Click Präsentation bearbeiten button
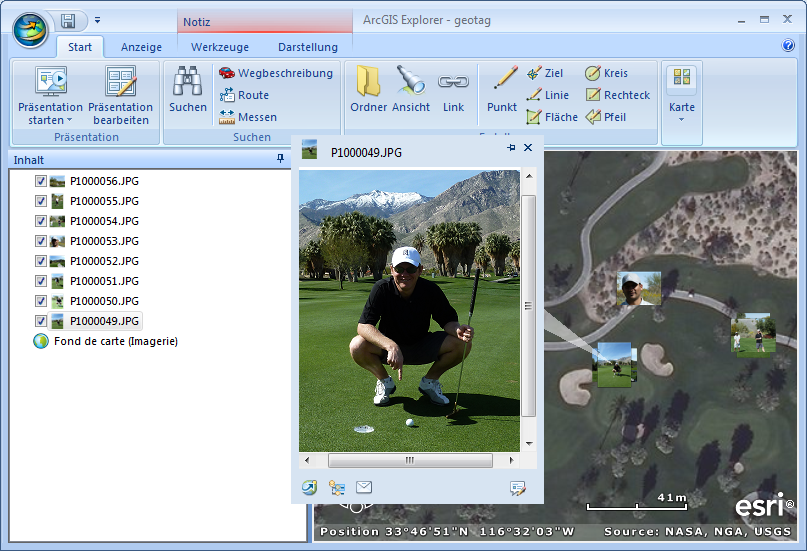 pyautogui.click(x=121, y=95)
